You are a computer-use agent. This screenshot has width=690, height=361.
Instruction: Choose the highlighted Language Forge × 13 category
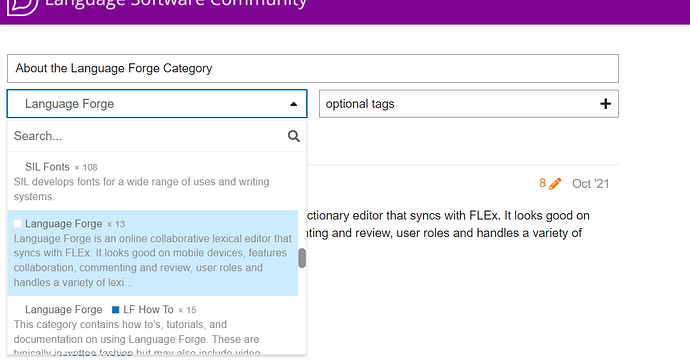pos(153,253)
